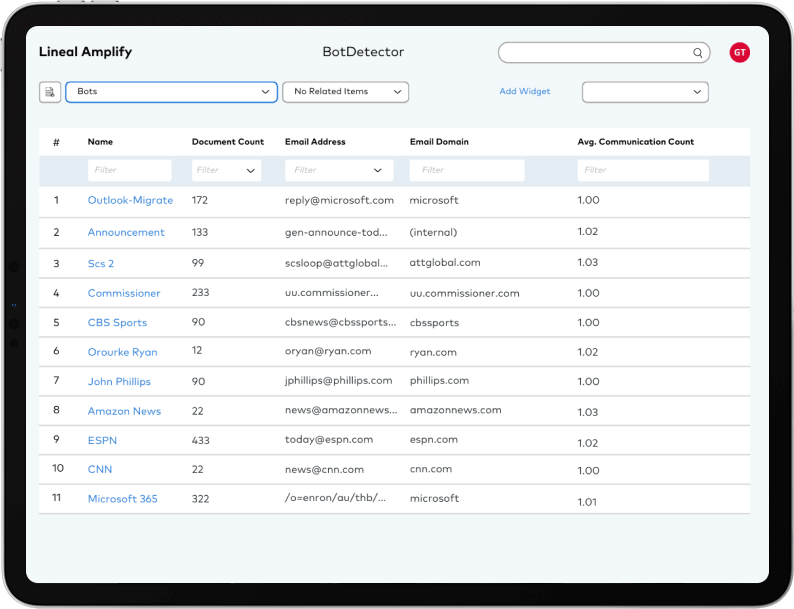Open the Outlook-Migrate bot entry

pos(130,201)
